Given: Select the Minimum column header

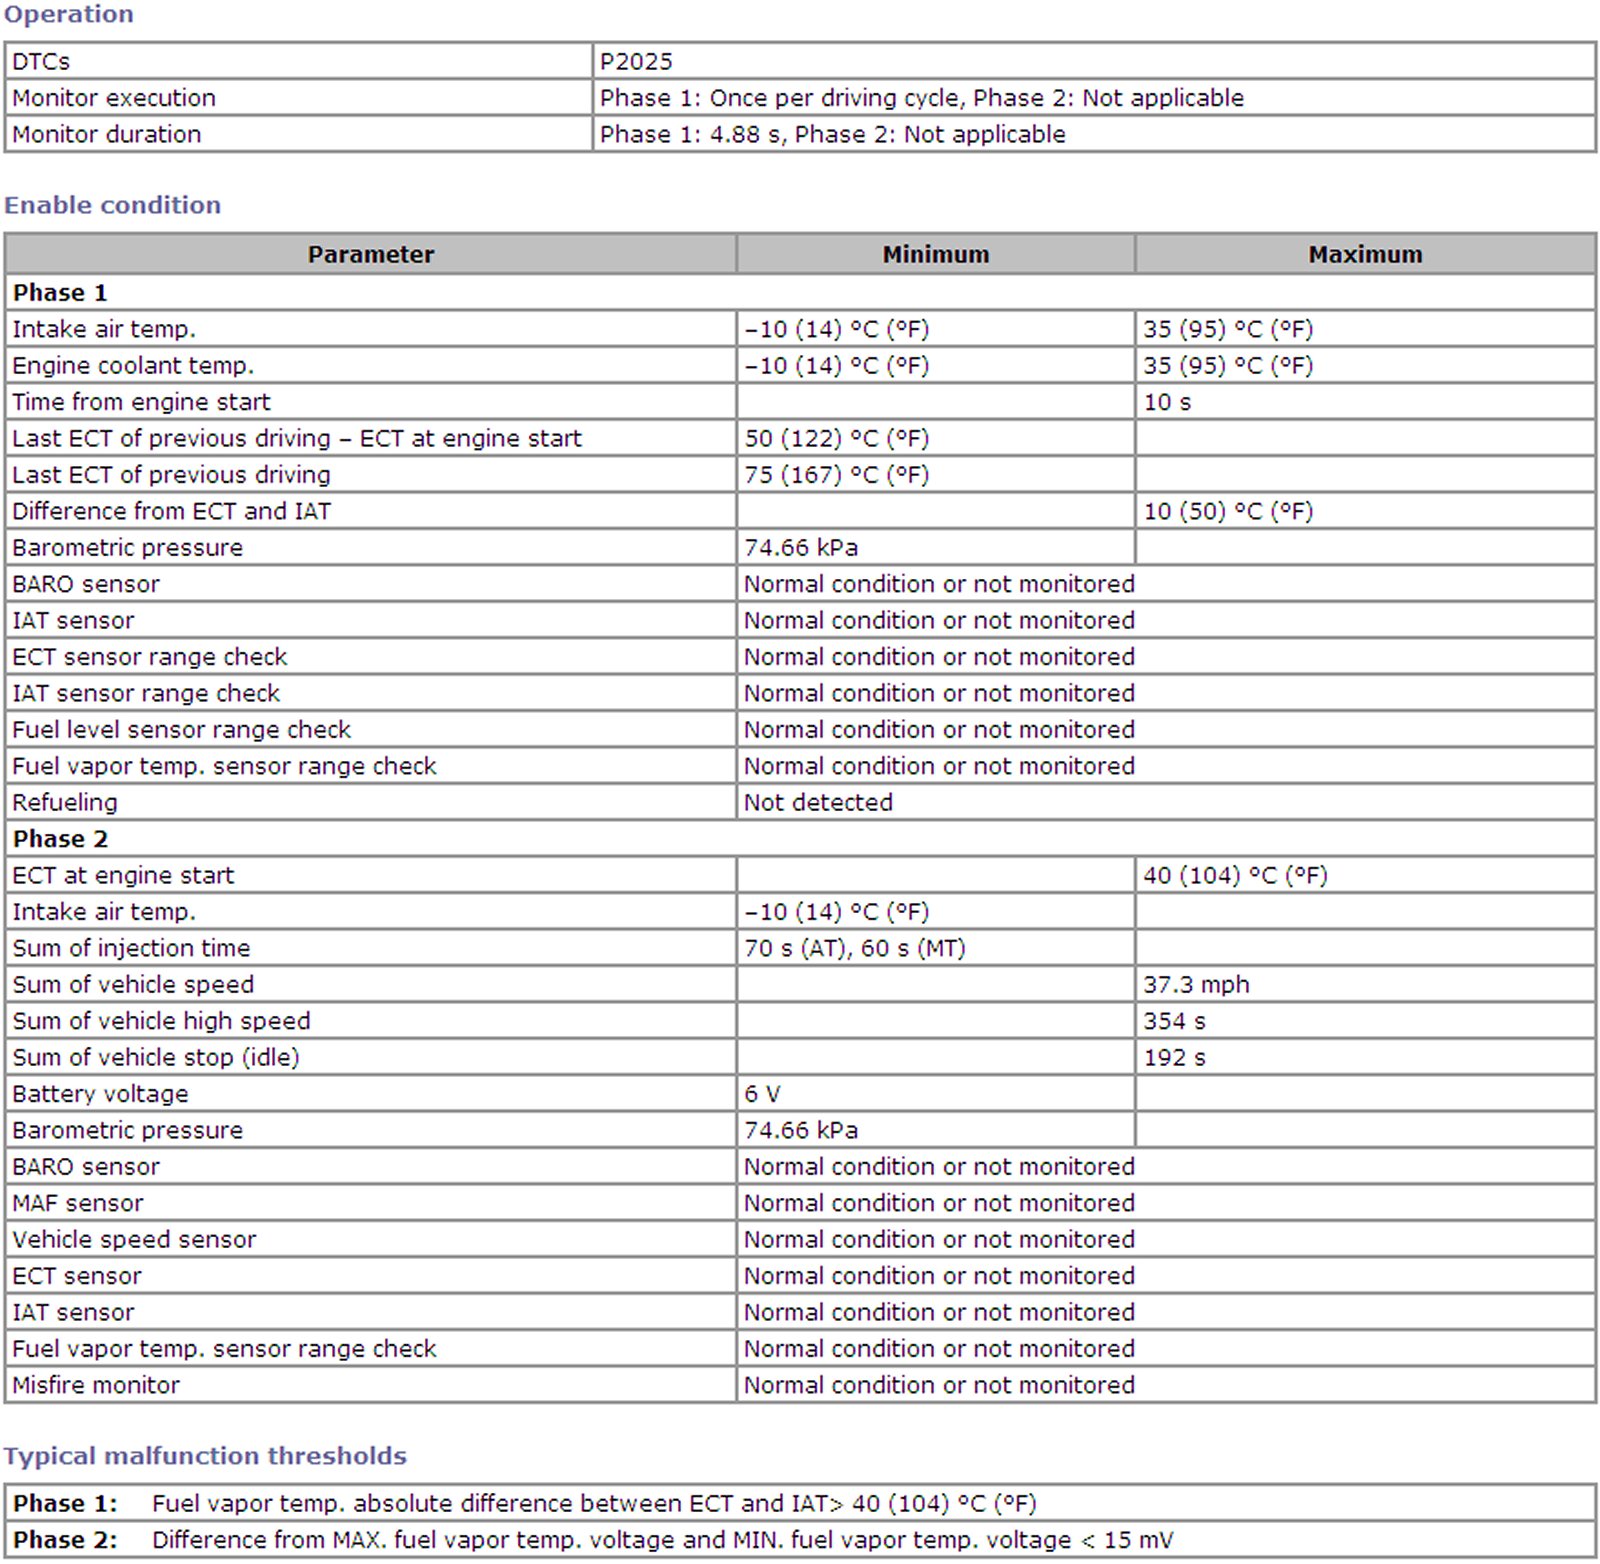Looking at the screenshot, I should [935, 255].
